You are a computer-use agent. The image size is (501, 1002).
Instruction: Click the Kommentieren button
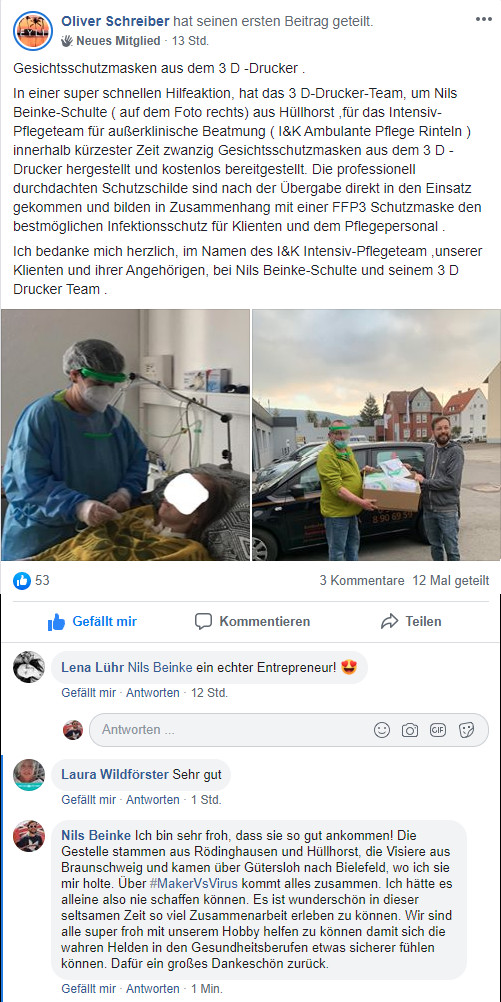[x=252, y=621]
